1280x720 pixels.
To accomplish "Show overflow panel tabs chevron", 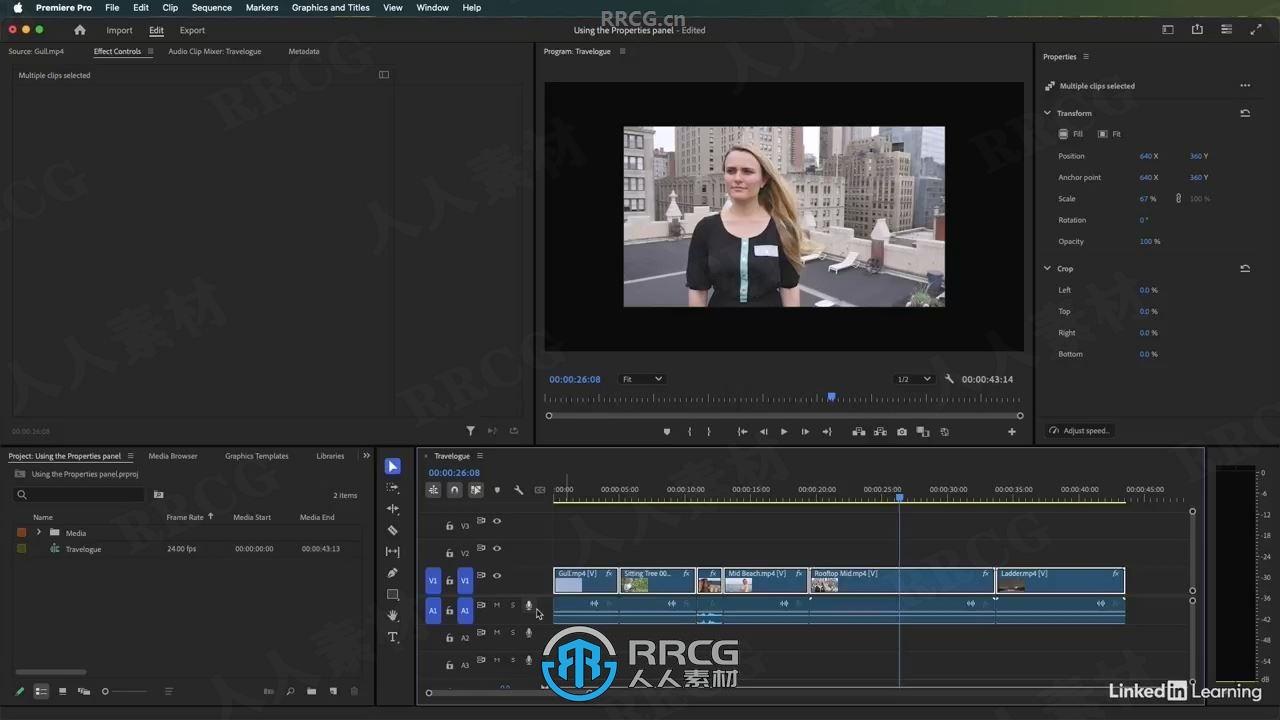I will click(366, 456).
